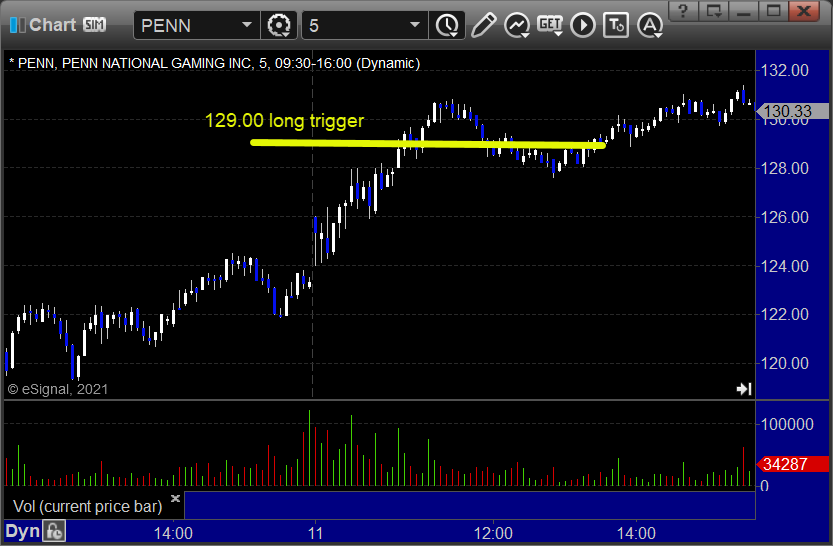Open the alerts A circle icon

(650, 25)
